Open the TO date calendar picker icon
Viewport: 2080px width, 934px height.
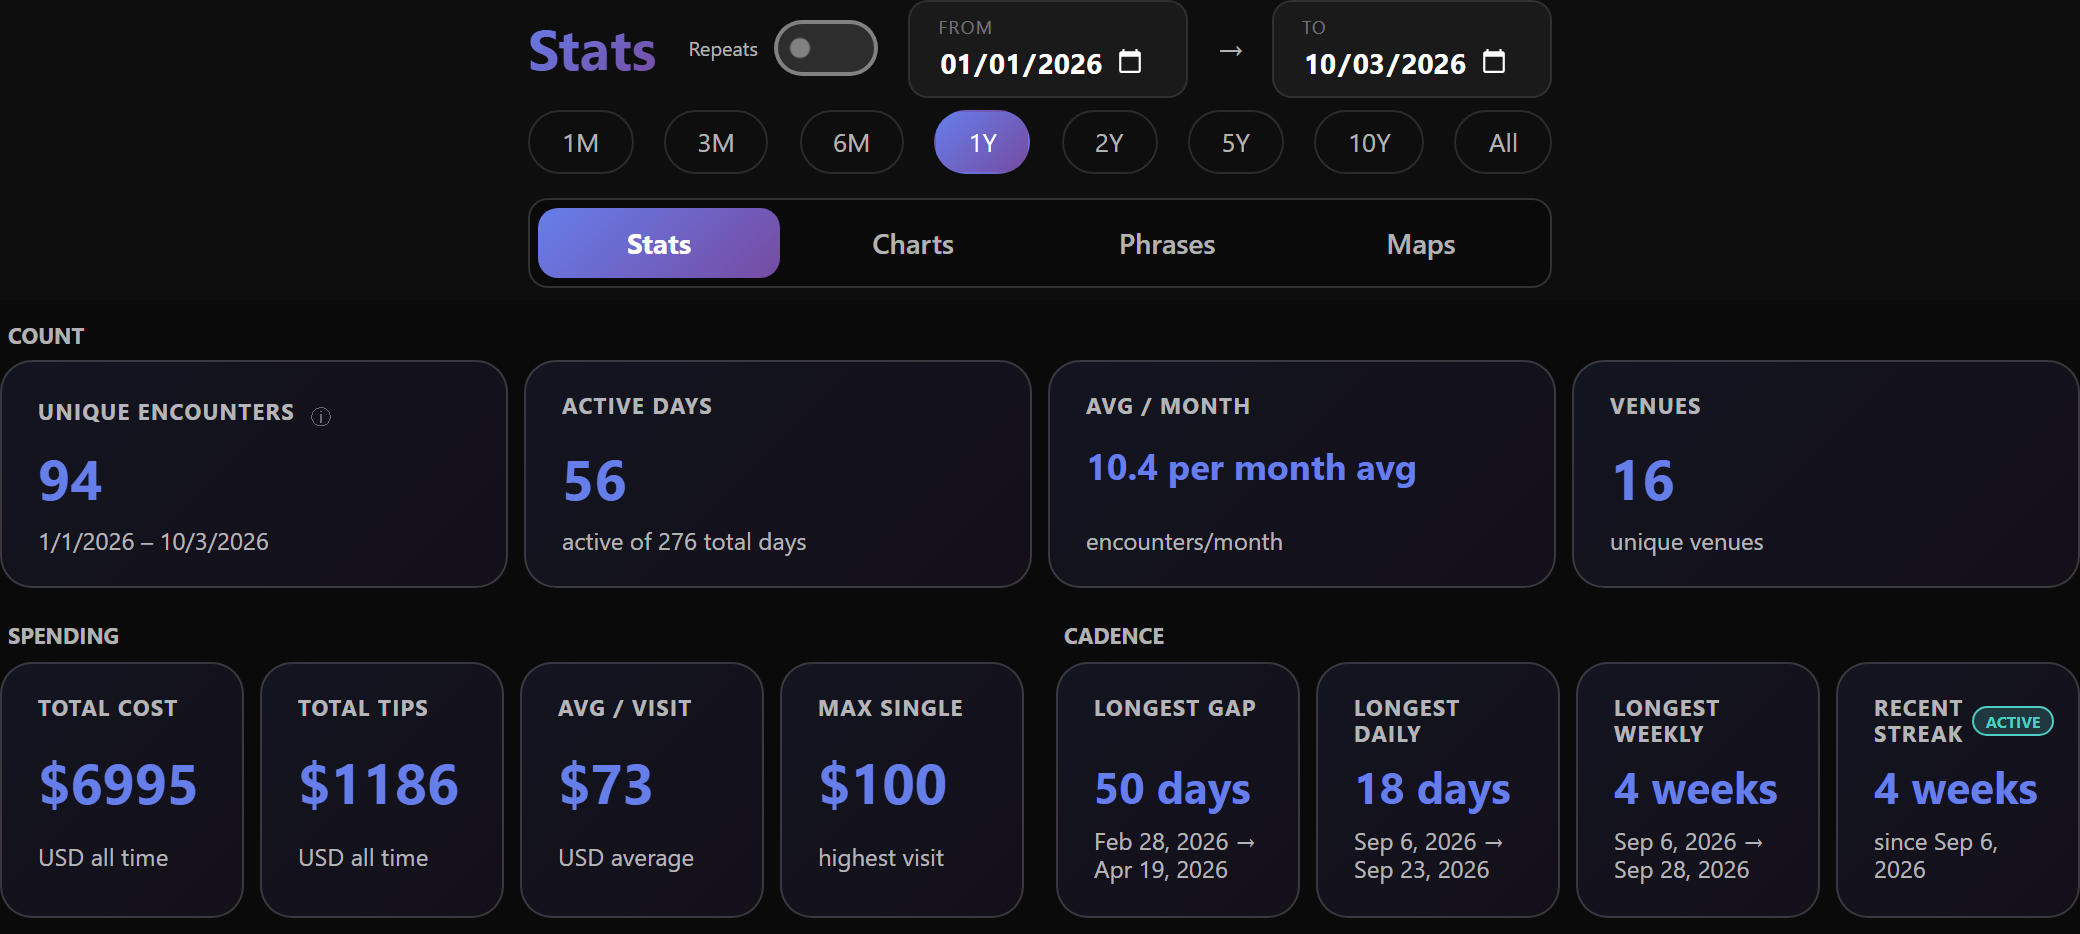coord(1494,62)
